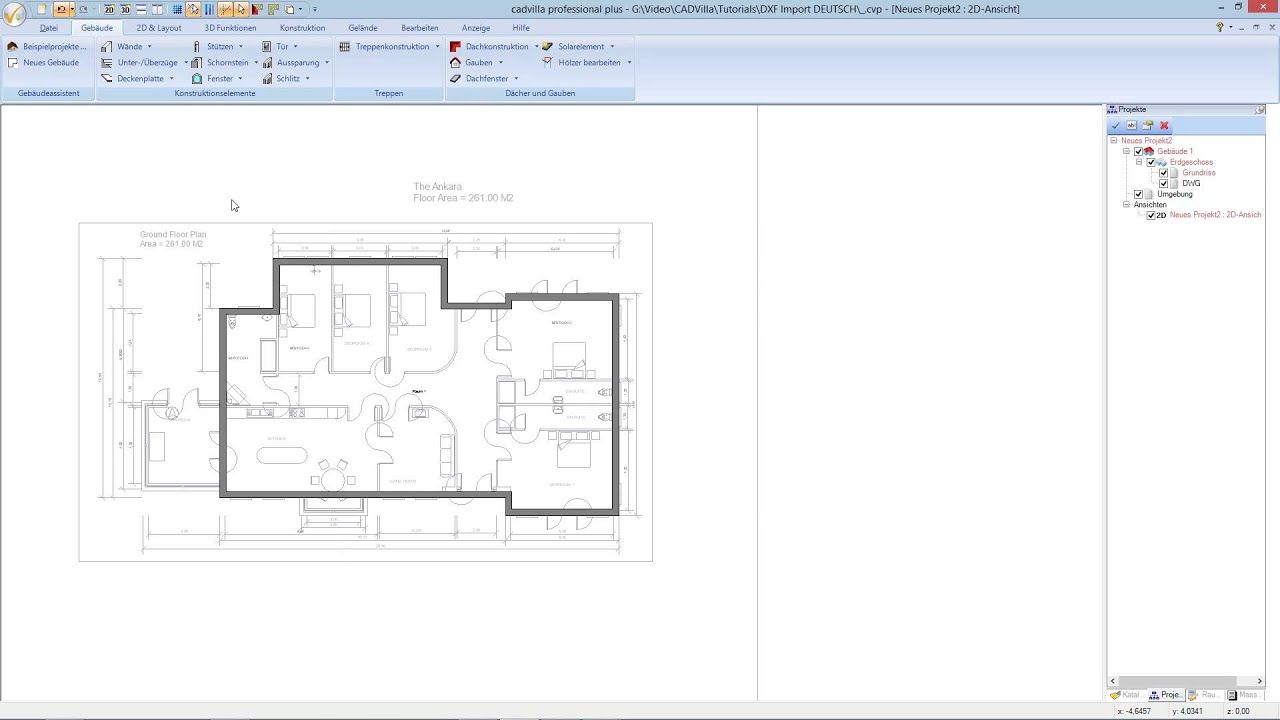Click the Beispielprojekte button

[47, 46]
